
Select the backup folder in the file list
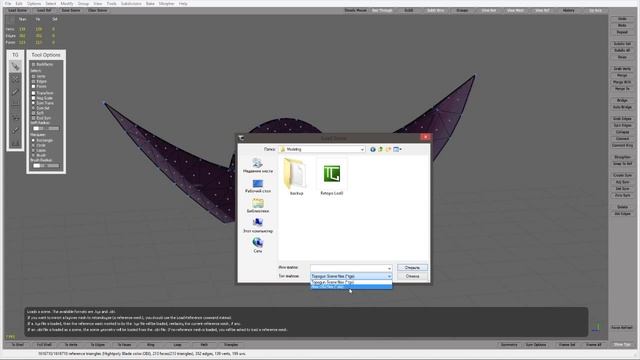tap(296, 177)
